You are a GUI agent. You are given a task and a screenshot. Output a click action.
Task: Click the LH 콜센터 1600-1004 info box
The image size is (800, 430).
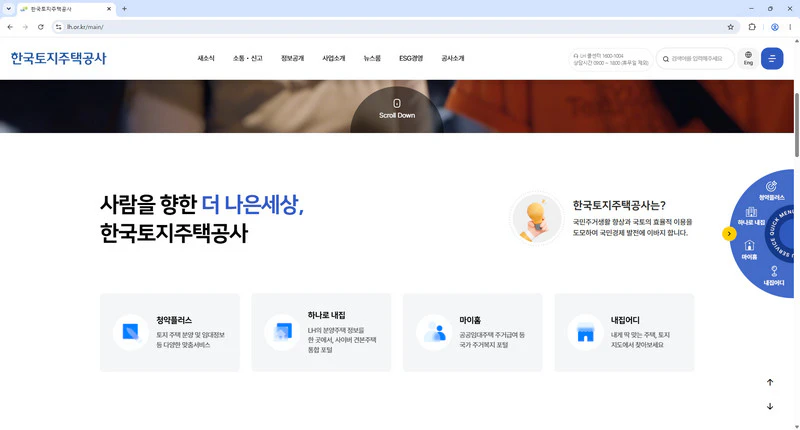pyautogui.click(x=611, y=59)
